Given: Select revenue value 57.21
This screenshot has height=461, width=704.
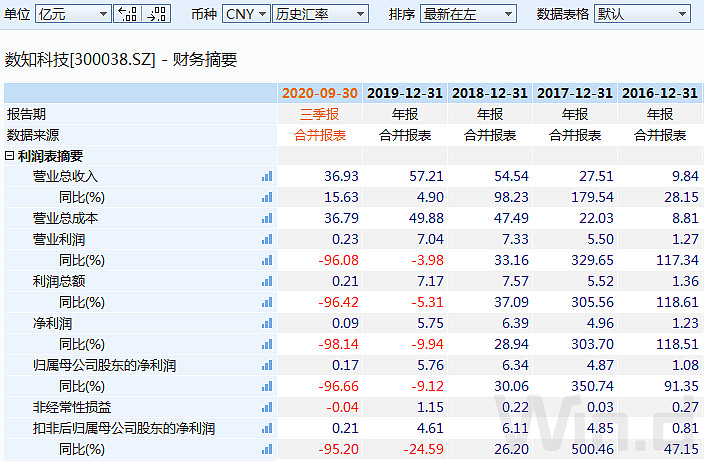Looking at the screenshot, I should click(x=426, y=176).
